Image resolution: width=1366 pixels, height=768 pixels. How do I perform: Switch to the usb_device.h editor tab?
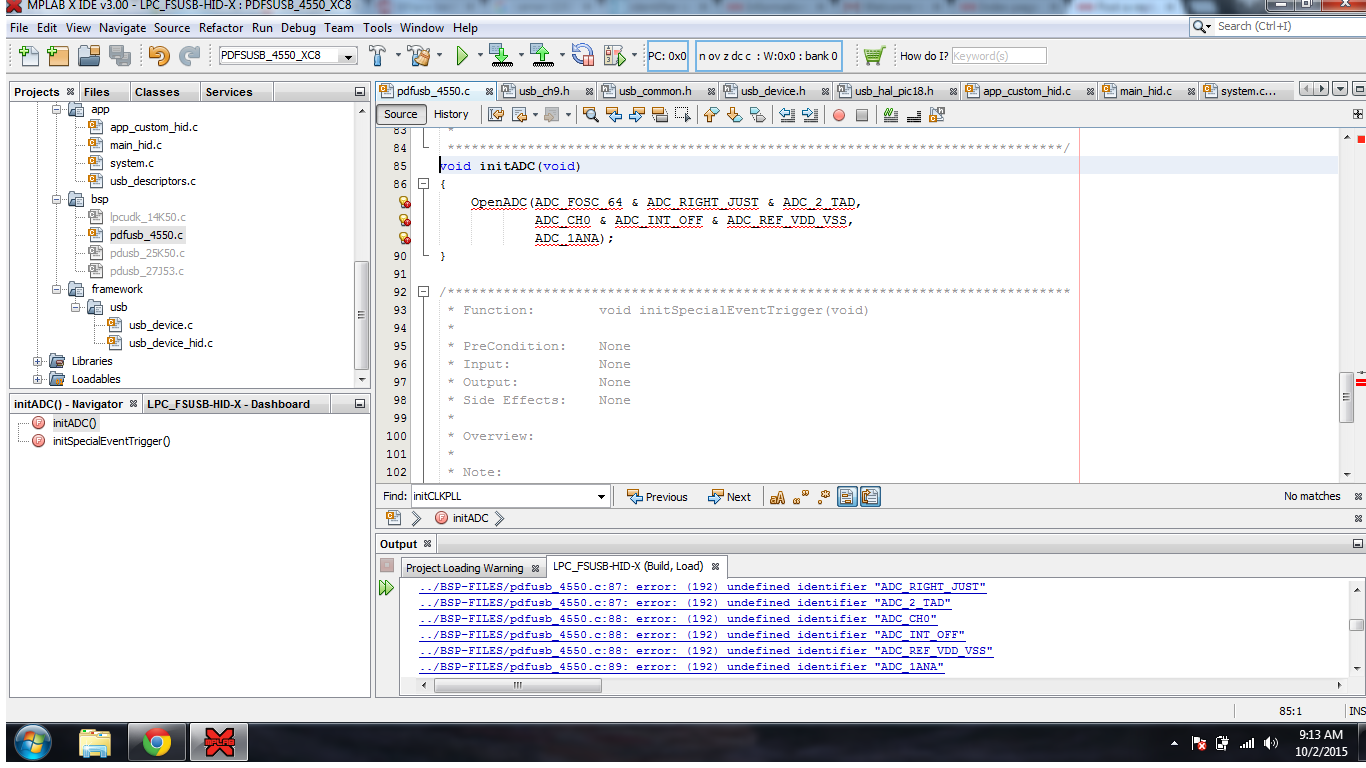[772, 91]
